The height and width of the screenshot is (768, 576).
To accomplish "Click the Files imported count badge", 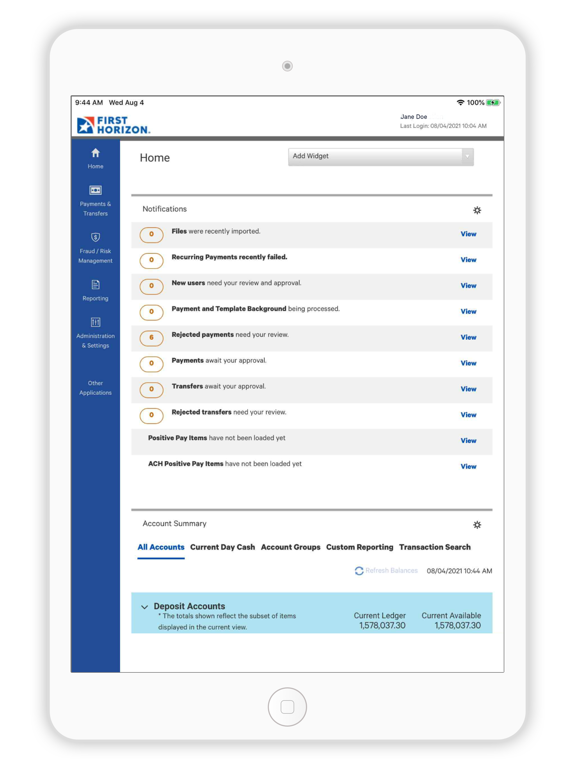I will coord(151,235).
